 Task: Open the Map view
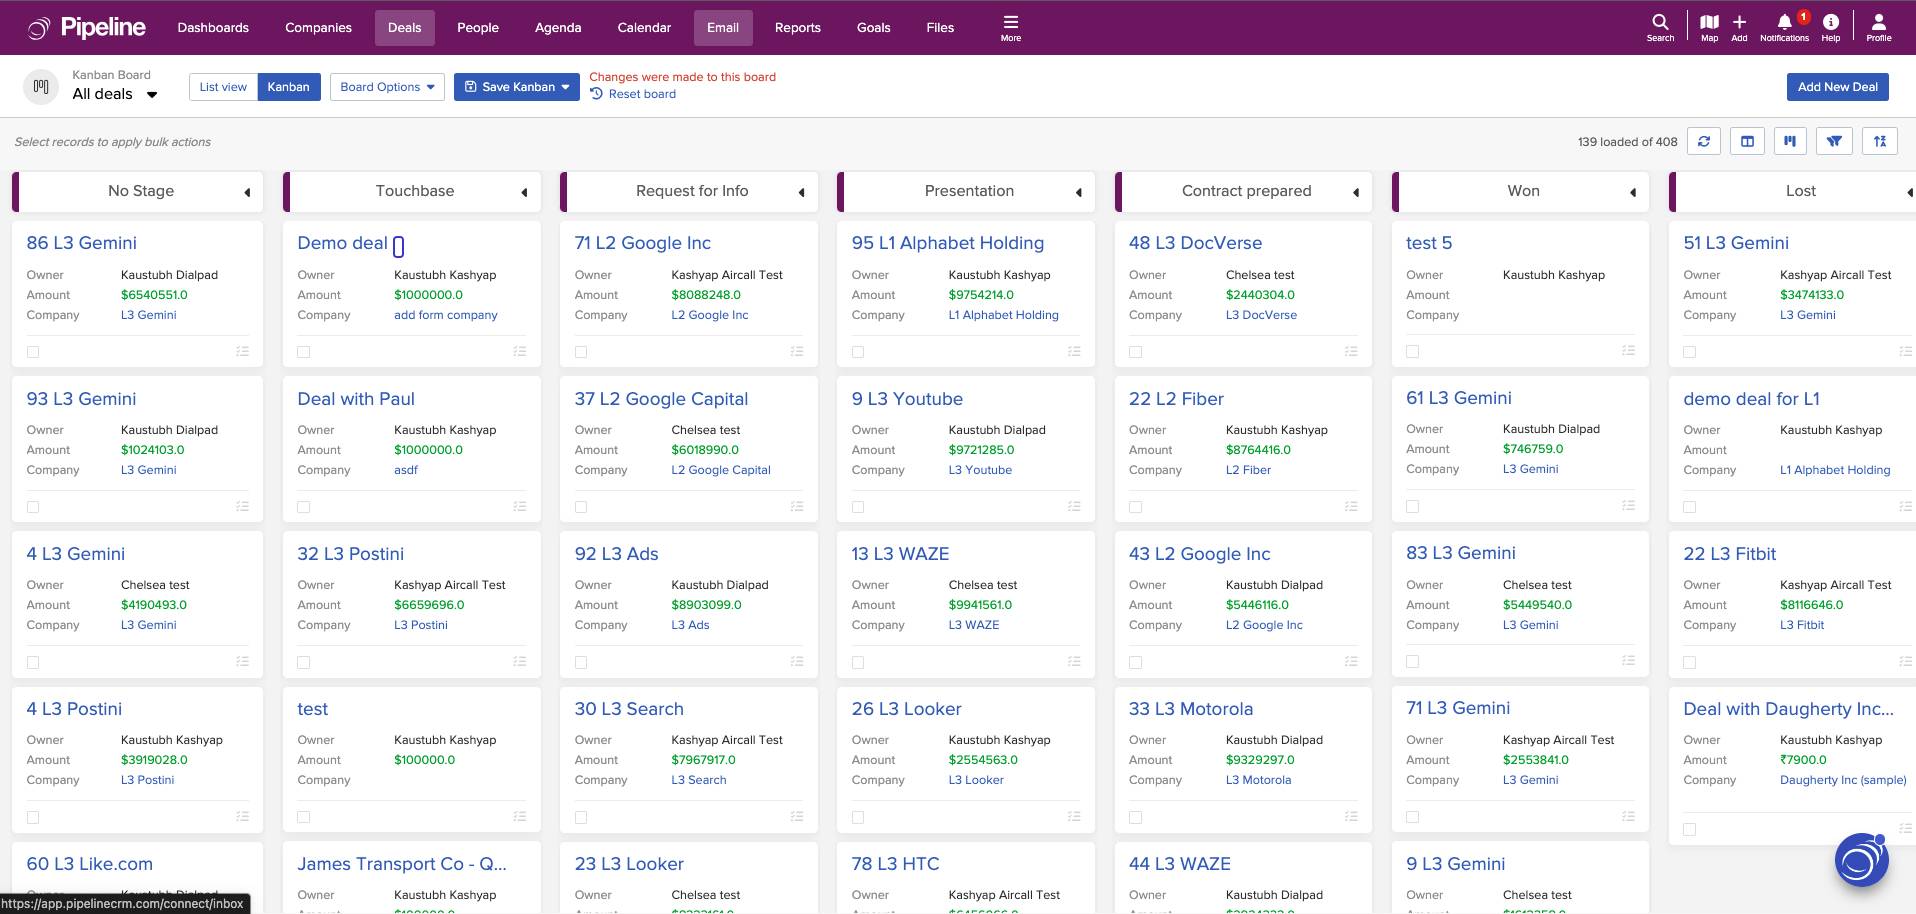(1708, 26)
